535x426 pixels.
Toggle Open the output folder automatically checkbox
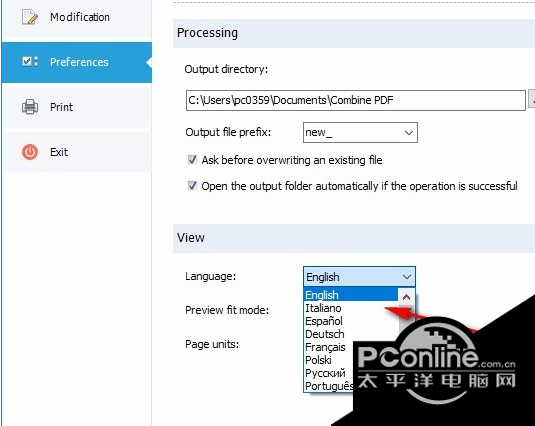pos(192,186)
